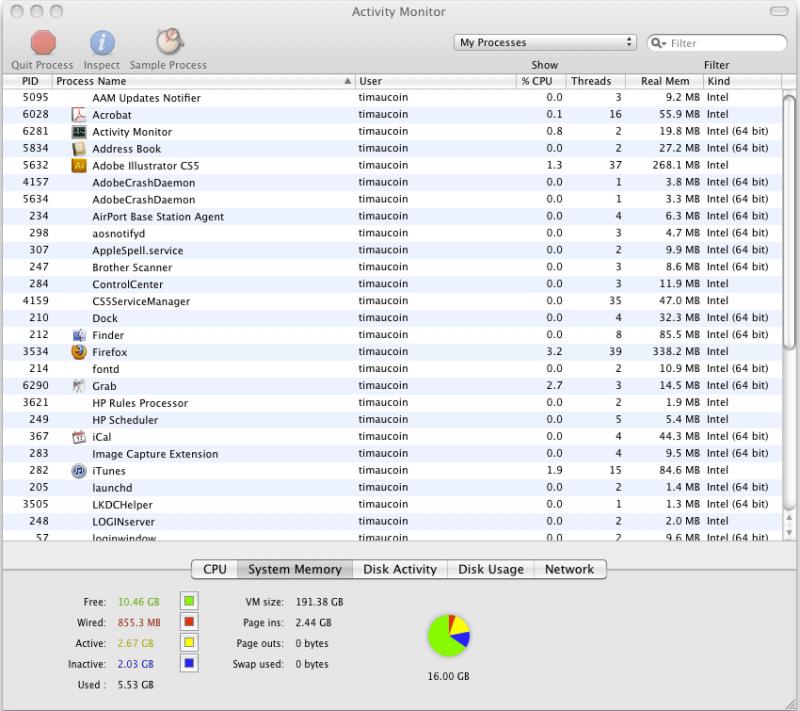Select the AppleSpell.service process
This screenshot has width=800, height=711.
click(392, 250)
